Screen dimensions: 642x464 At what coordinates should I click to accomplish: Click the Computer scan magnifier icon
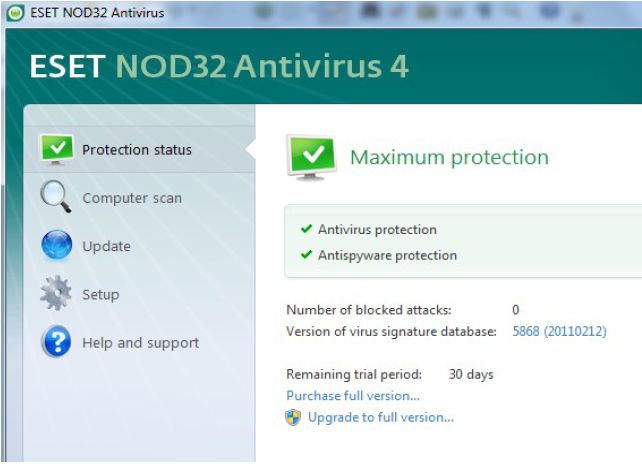pos(56,196)
